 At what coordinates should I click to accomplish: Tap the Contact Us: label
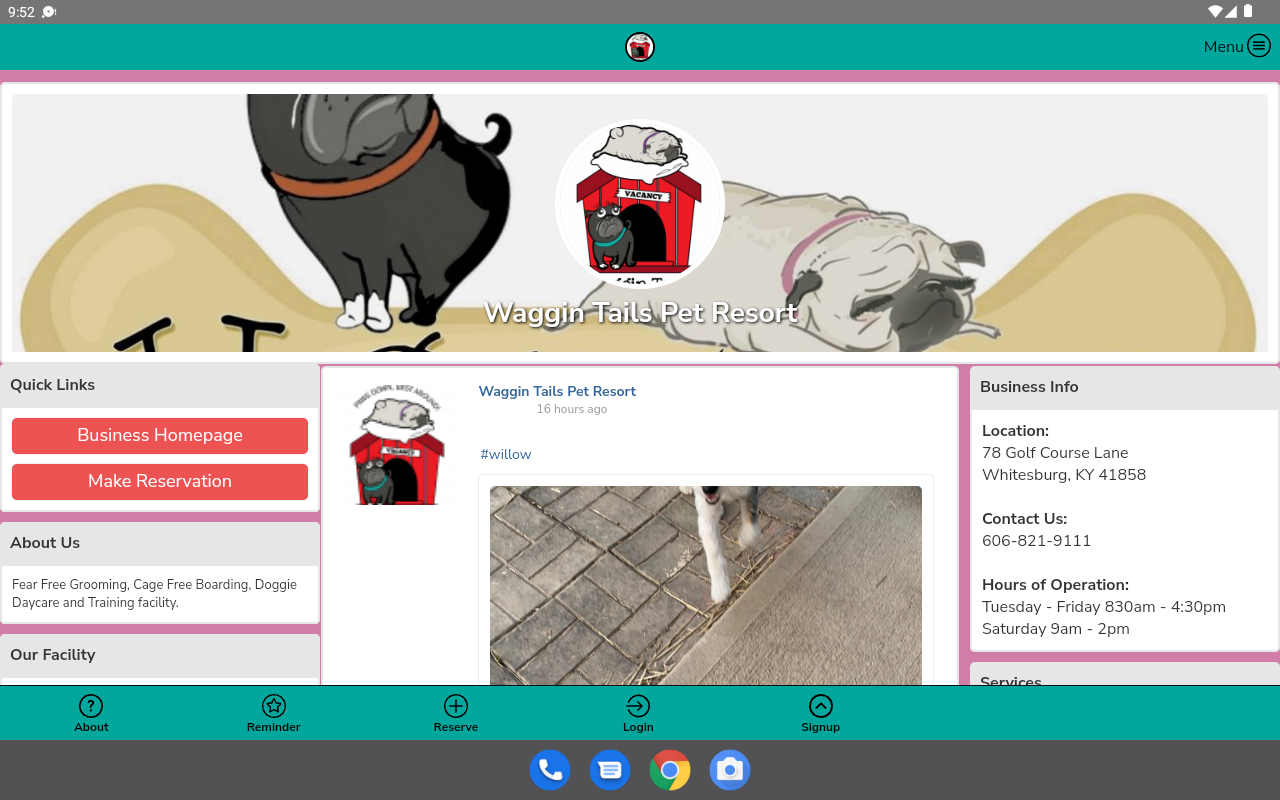point(1025,519)
